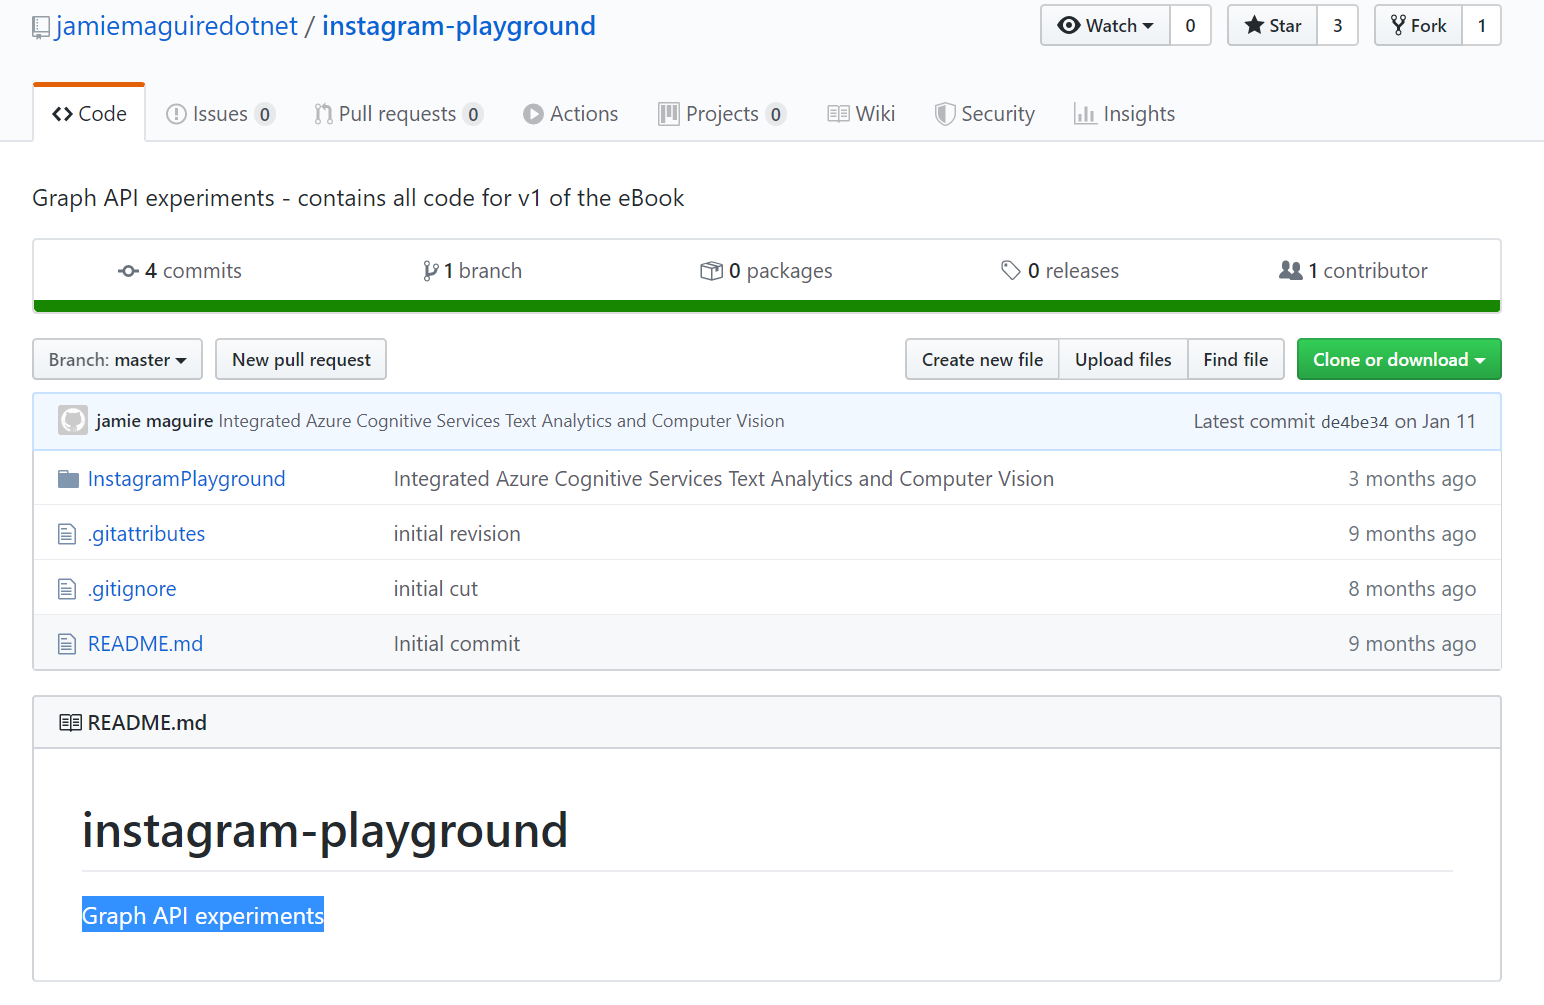1544x1005 pixels.
Task: Click the file icon next to README.md row
Action: pos(67,644)
